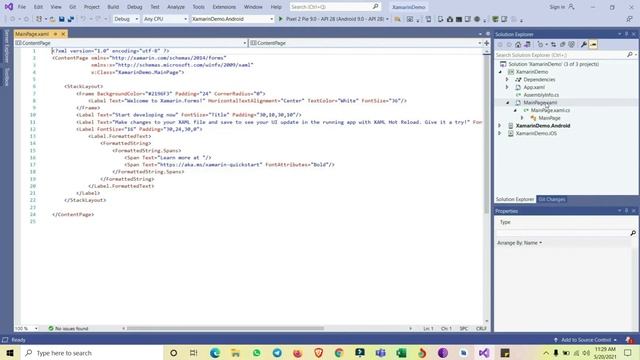This screenshot has width=640, height=360.
Task: Click the Type here to search taskbar box
Action: click(93, 353)
